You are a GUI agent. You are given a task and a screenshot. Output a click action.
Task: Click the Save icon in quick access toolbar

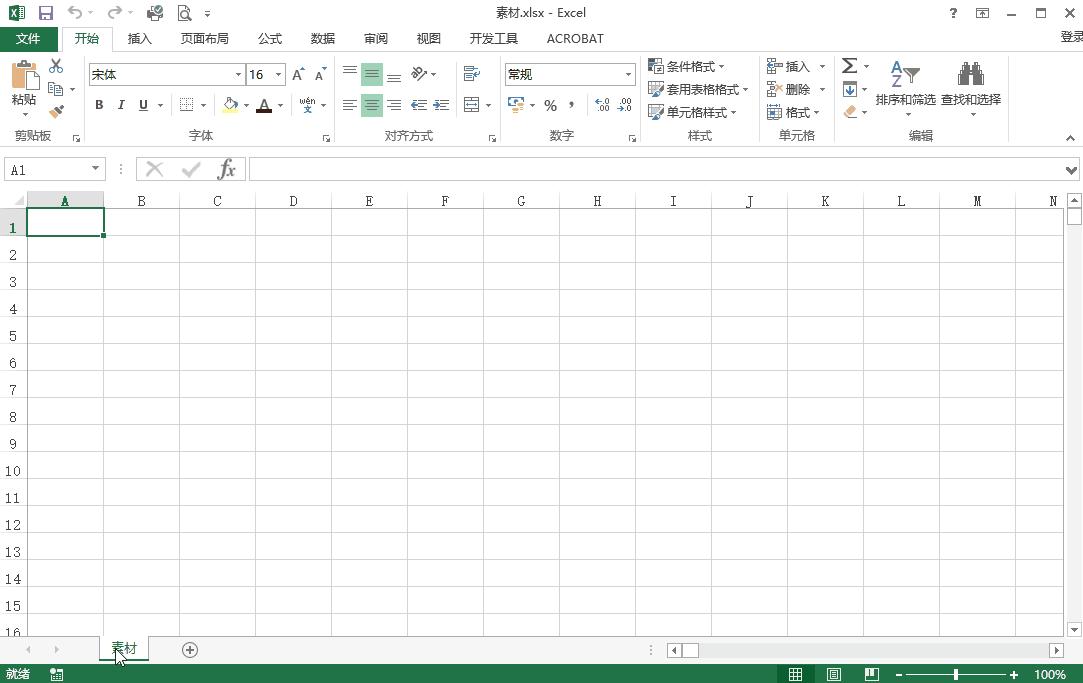point(46,13)
